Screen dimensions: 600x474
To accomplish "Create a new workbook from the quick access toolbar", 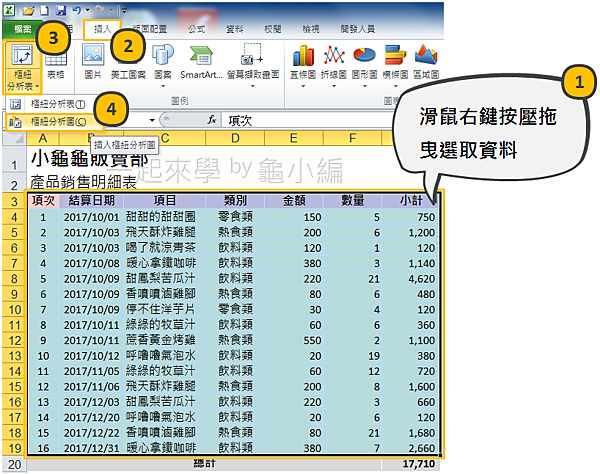I will 44,10.
